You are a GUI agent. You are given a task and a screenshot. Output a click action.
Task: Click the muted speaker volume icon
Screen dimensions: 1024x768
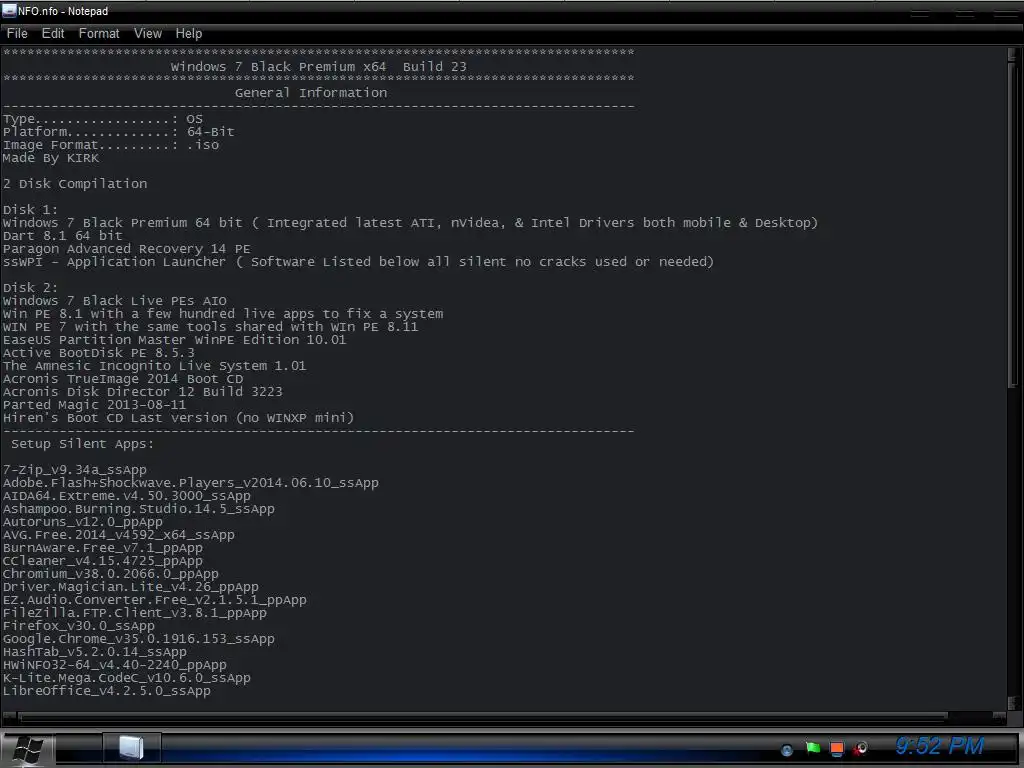tap(861, 748)
